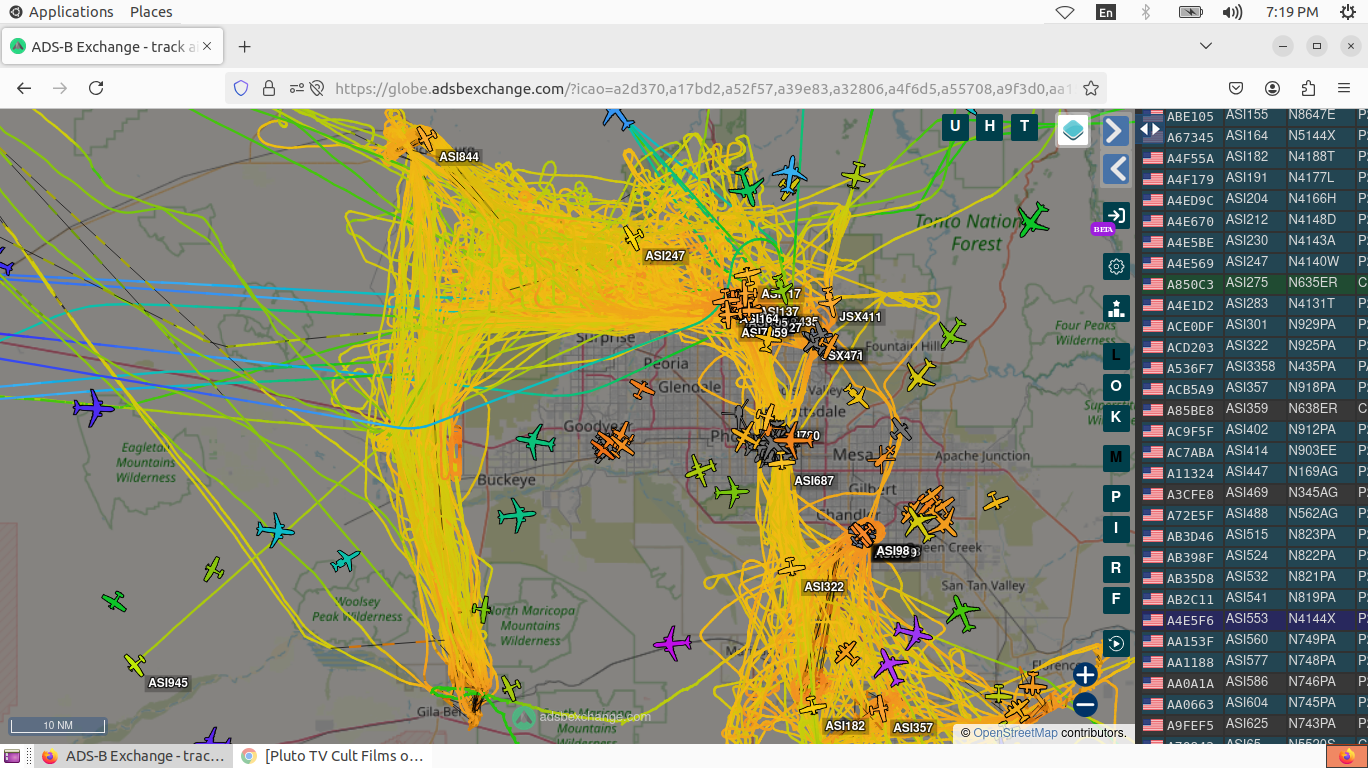Toggle sidebar width double-arrow handle
The height and width of the screenshot is (768, 1368).
[x=1150, y=129]
